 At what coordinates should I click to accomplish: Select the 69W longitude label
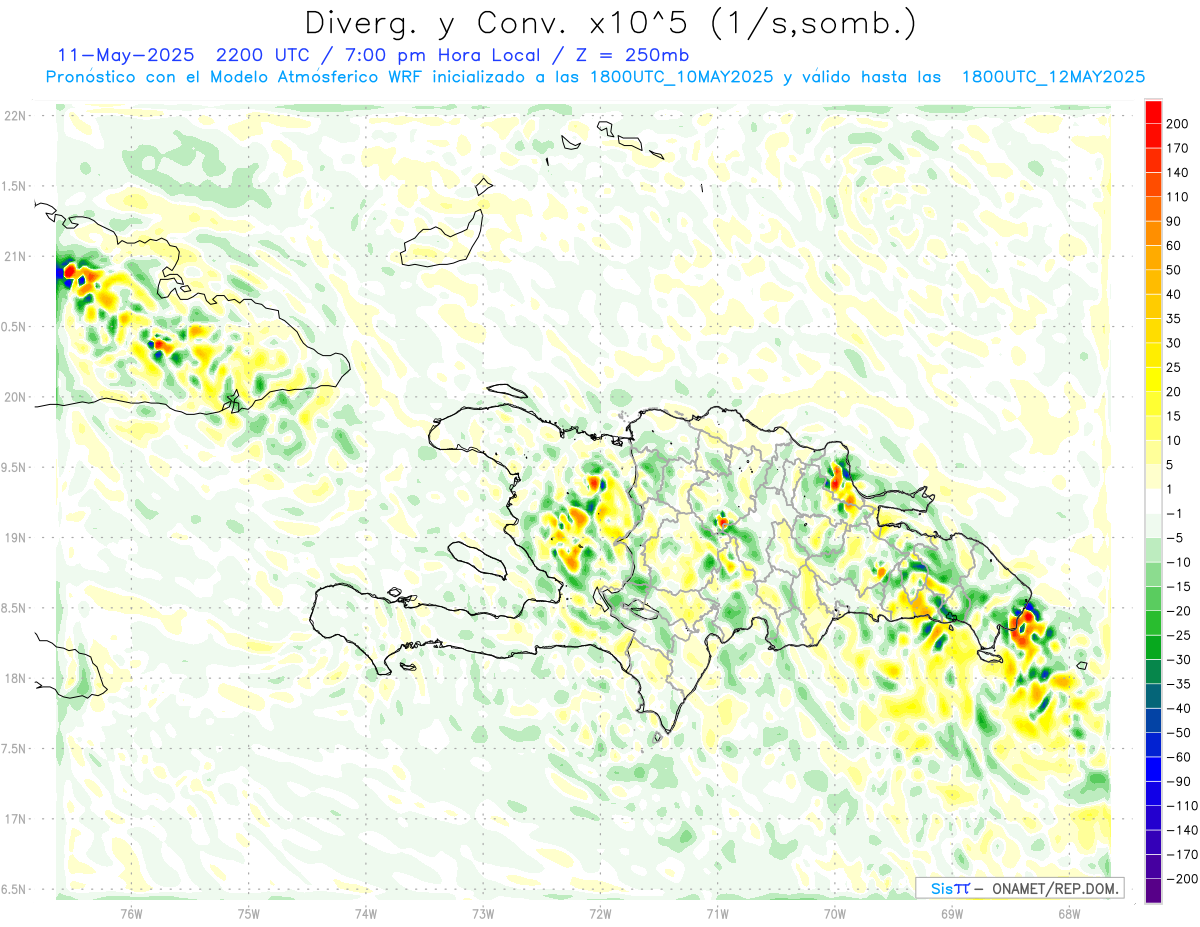[x=951, y=912]
